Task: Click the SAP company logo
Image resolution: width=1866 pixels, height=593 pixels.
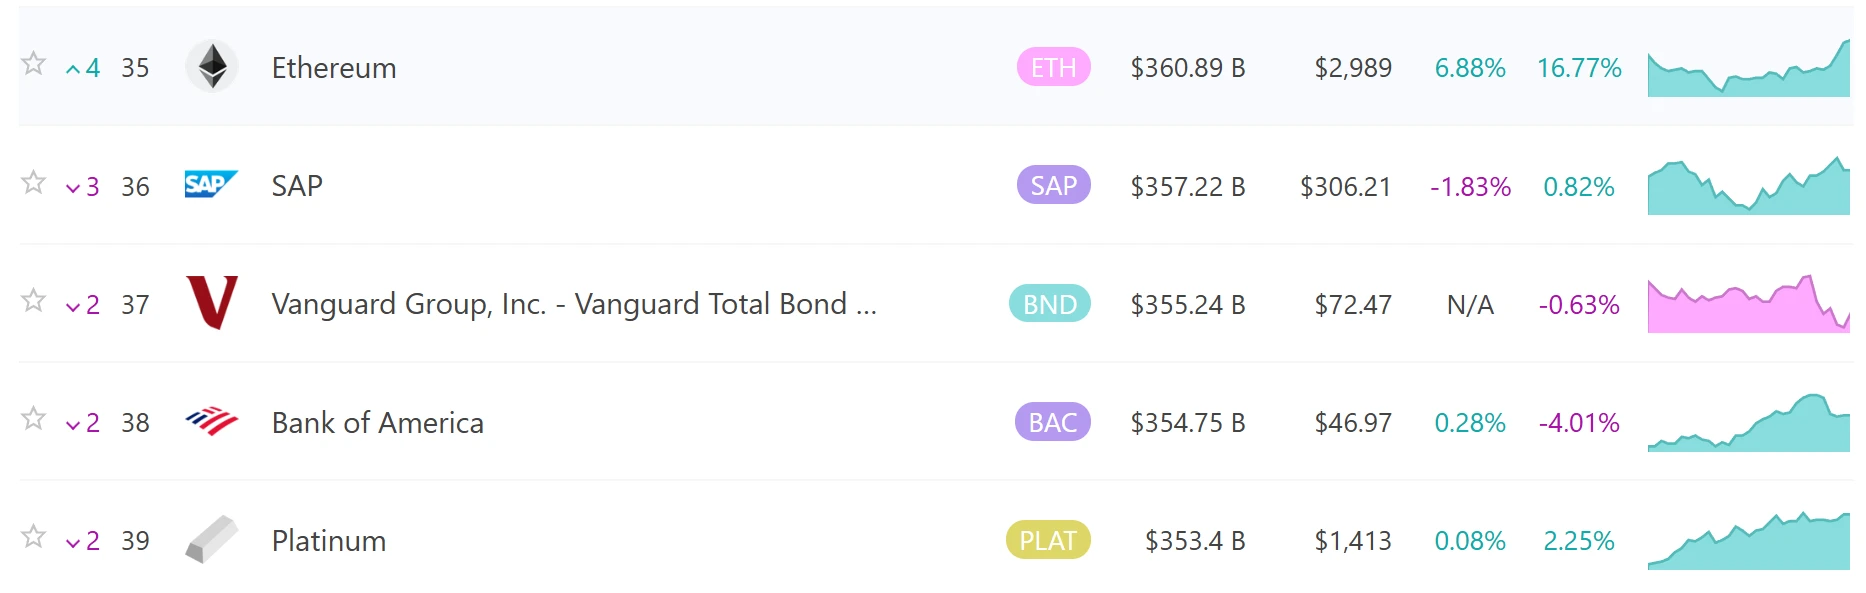Action: [x=211, y=185]
